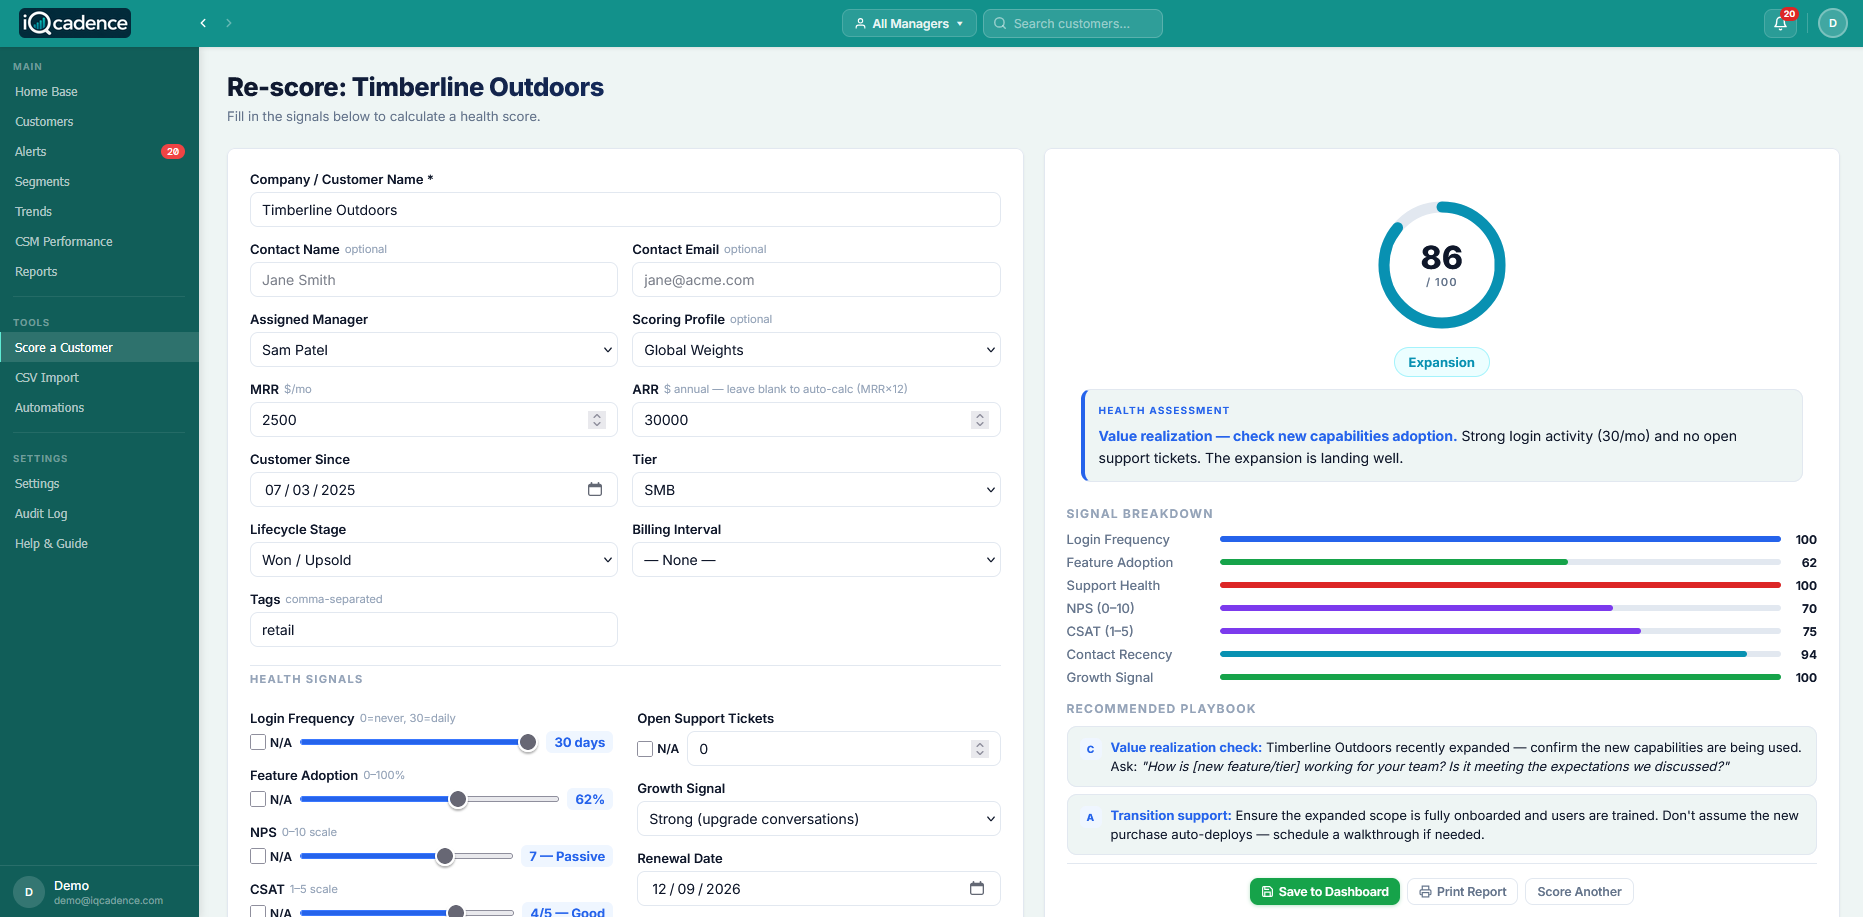Image resolution: width=1863 pixels, height=917 pixels.
Task: Click the Expansion badge above the health assessment
Action: [x=1441, y=362]
